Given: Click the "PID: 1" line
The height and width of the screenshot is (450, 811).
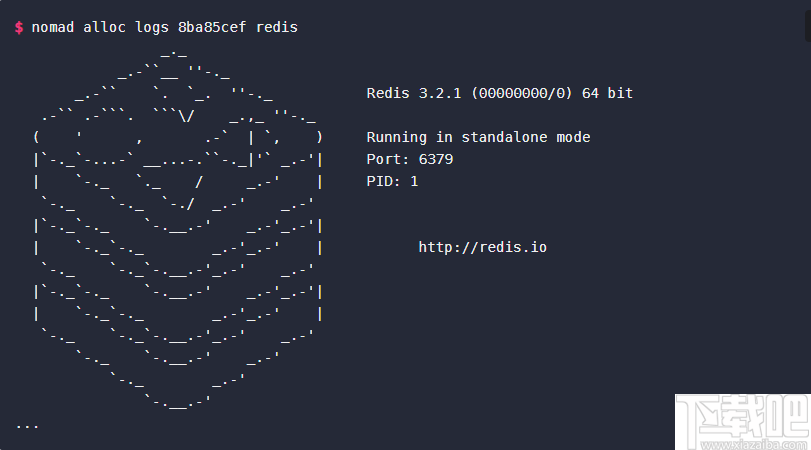Looking at the screenshot, I should click(393, 182).
